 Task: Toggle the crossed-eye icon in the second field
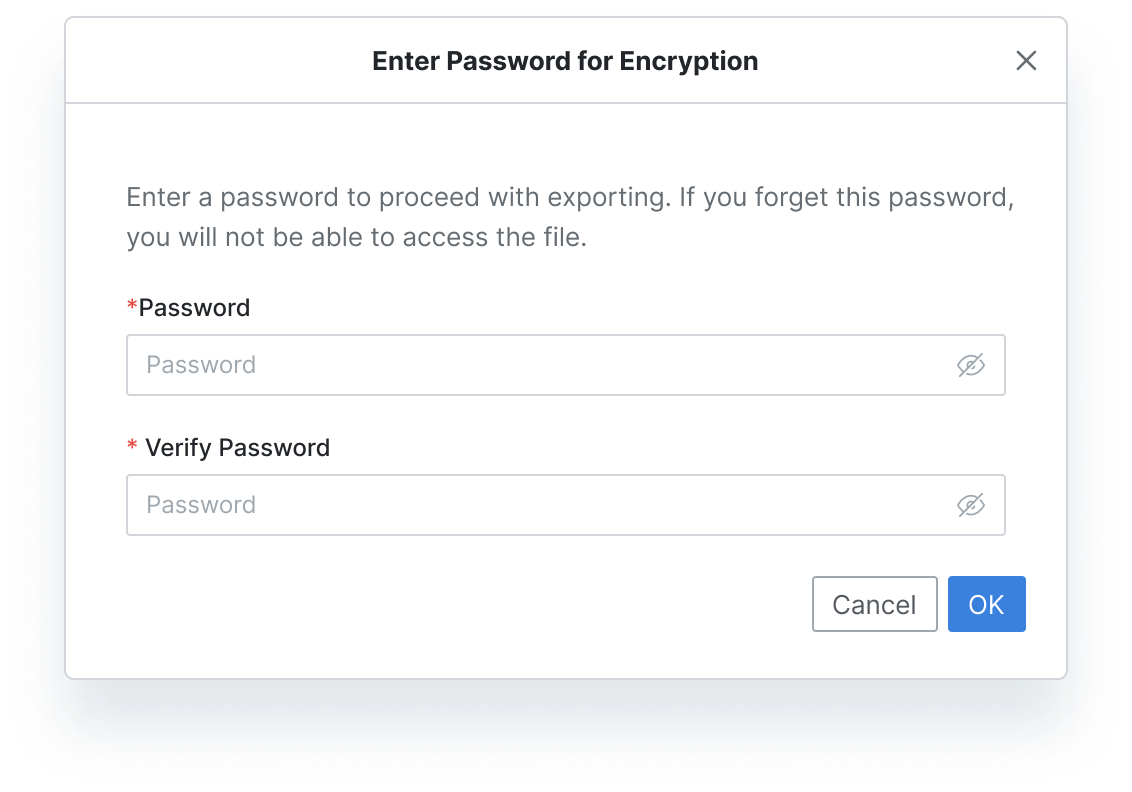click(x=970, y=506)
